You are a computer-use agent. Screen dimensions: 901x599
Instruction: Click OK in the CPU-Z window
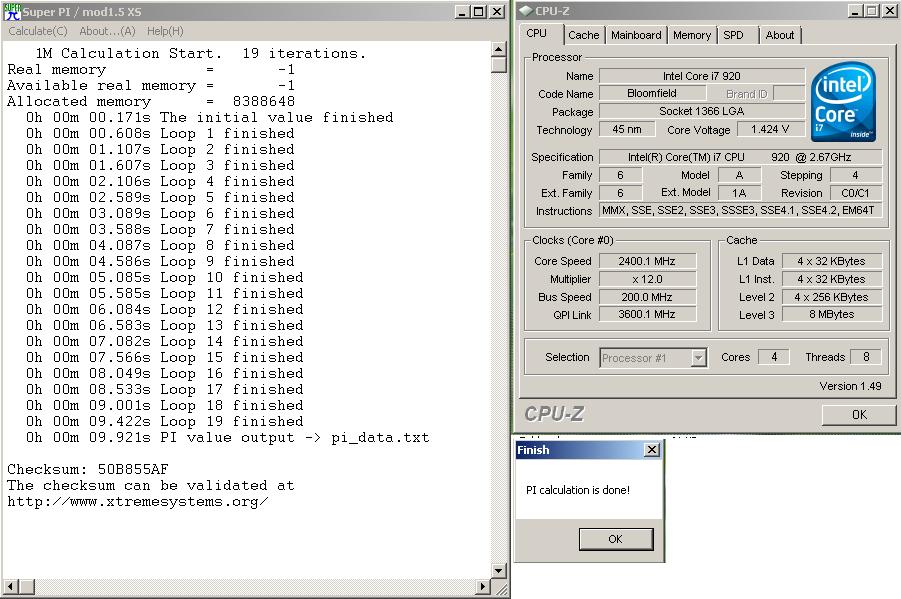pos(859,414)
